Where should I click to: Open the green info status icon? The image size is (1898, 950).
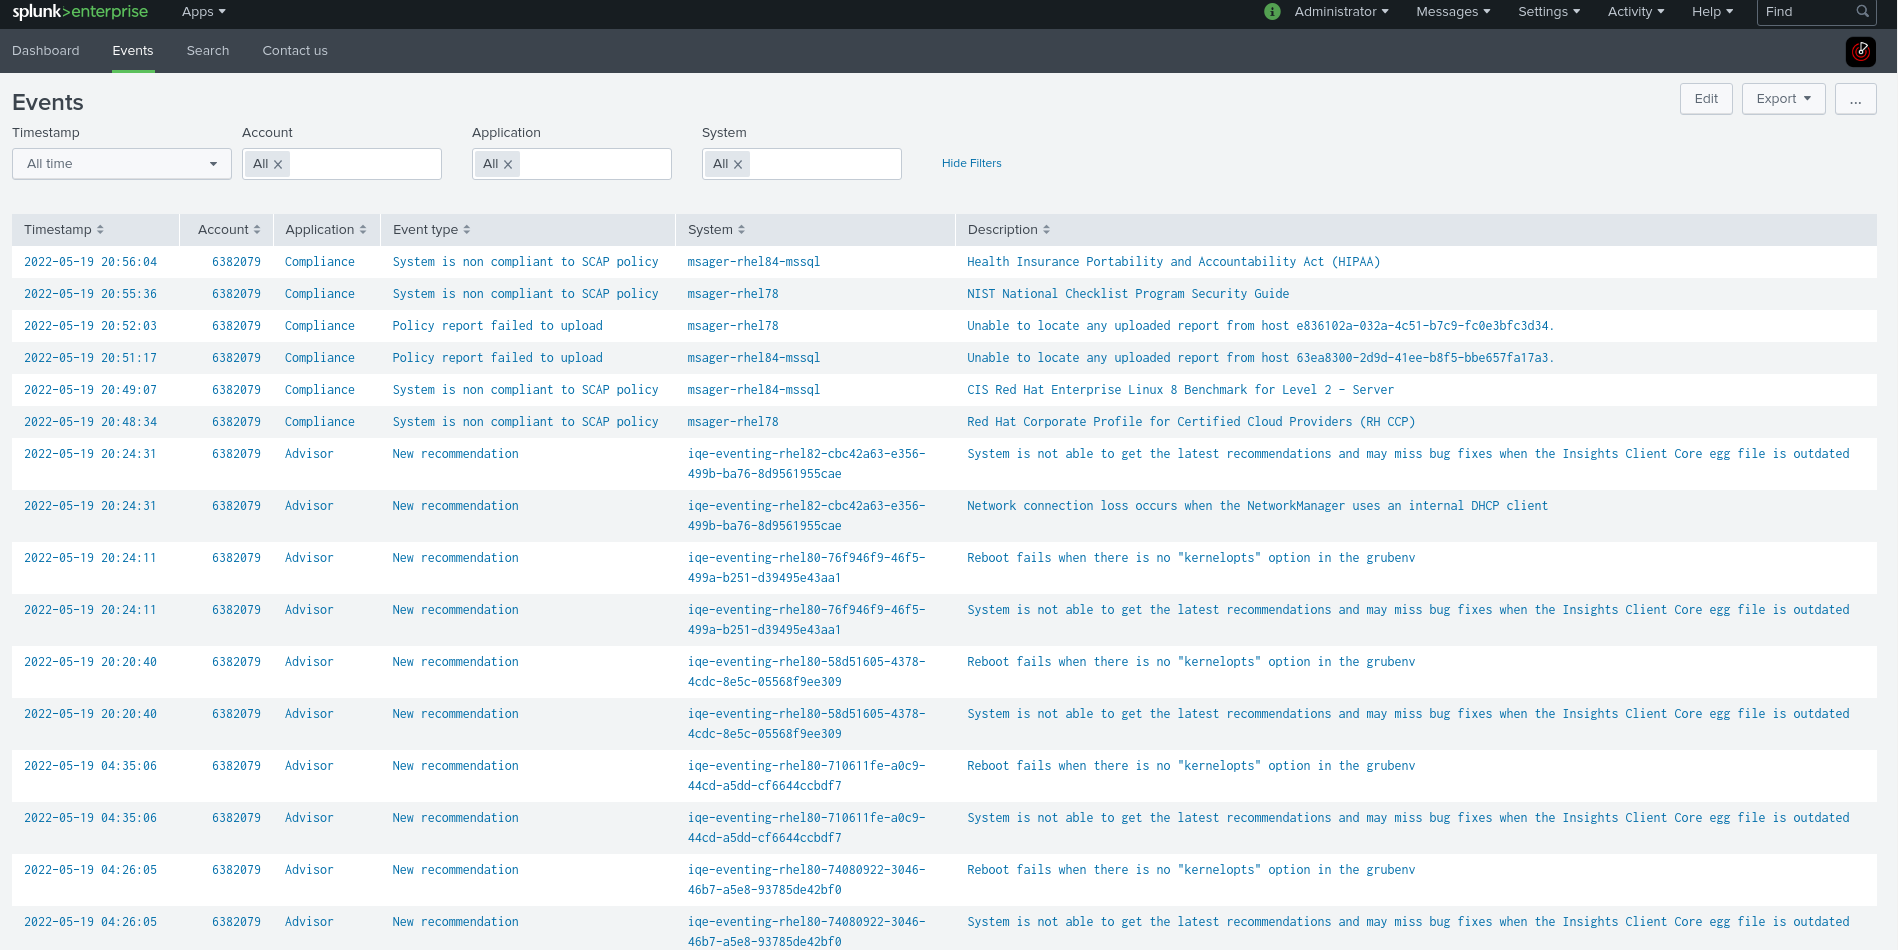[x=1272, y=12]
